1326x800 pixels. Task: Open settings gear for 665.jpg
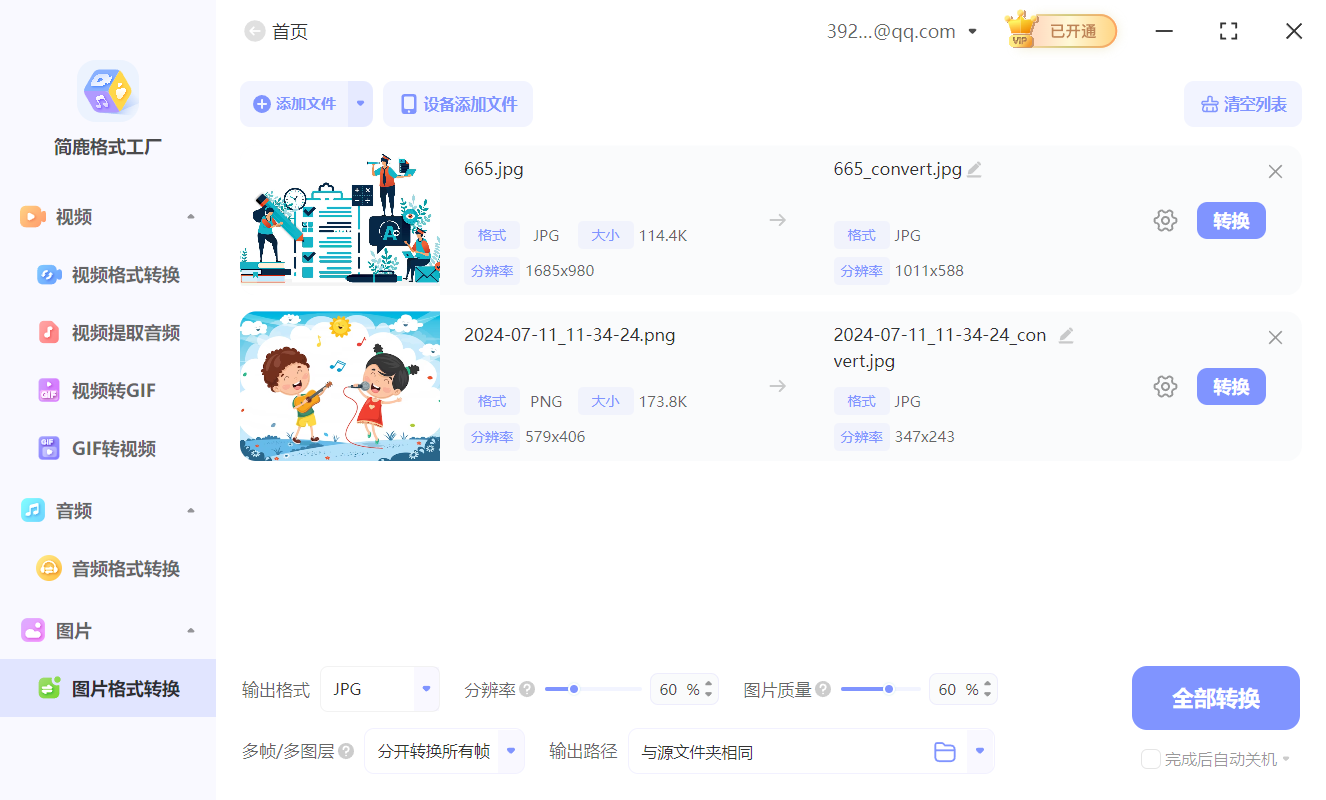point(1165,220)
